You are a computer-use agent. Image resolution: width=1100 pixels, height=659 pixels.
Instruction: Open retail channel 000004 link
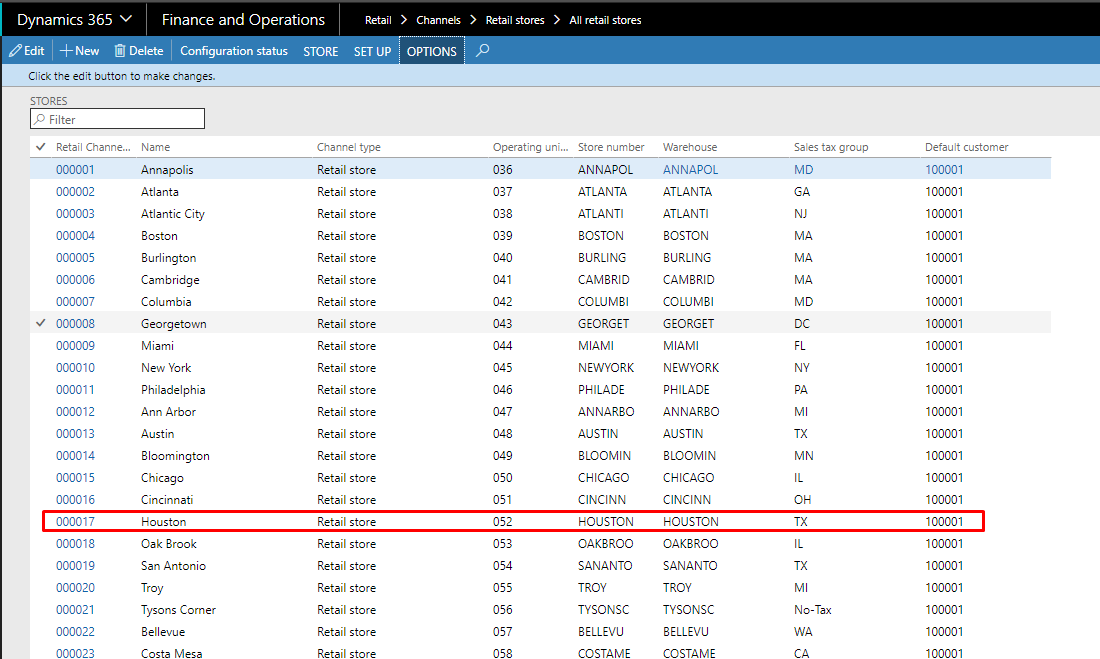pyautogui.click(x=75, y=236)
